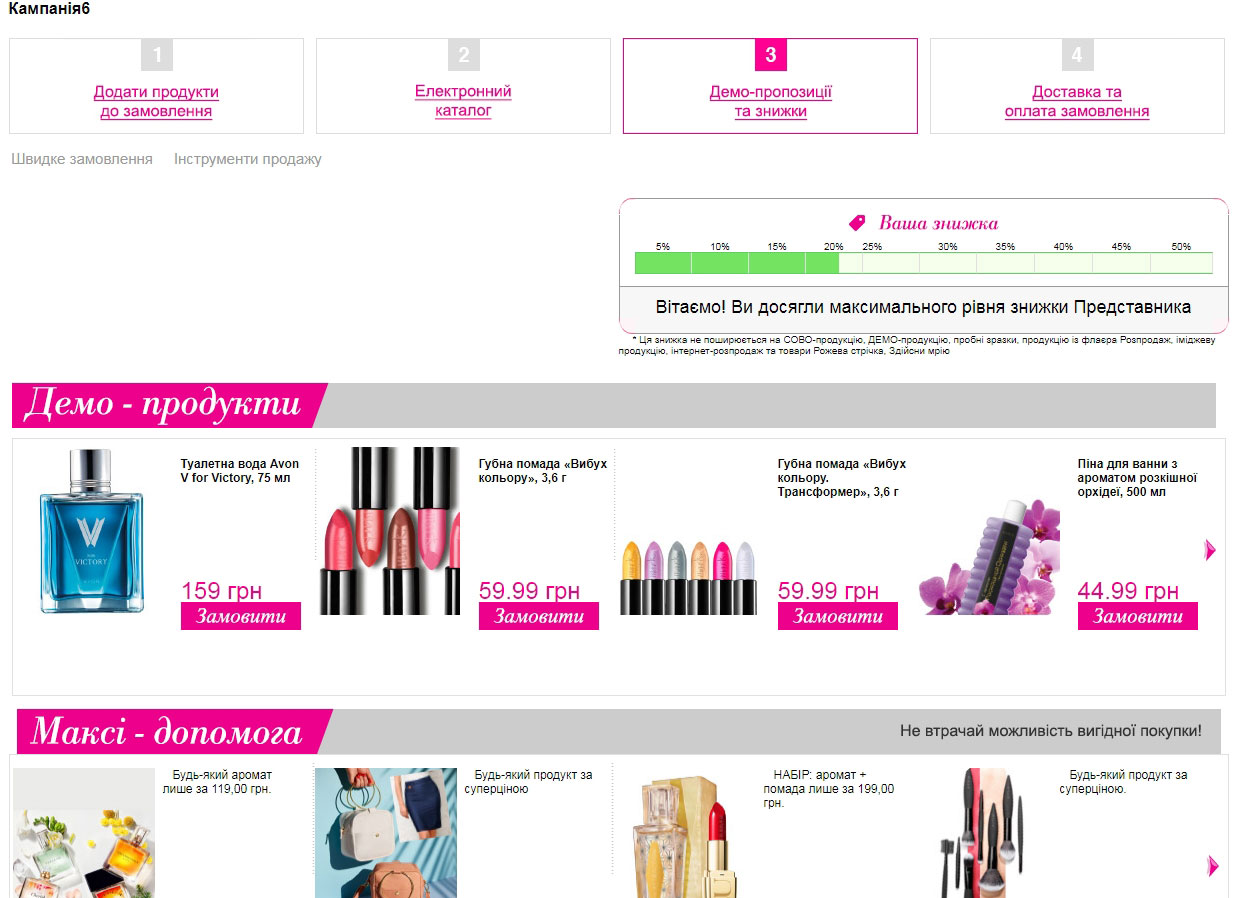Order Avon V for Victory with Замовити
The image size is (1244, 898).
coord(241,616)
